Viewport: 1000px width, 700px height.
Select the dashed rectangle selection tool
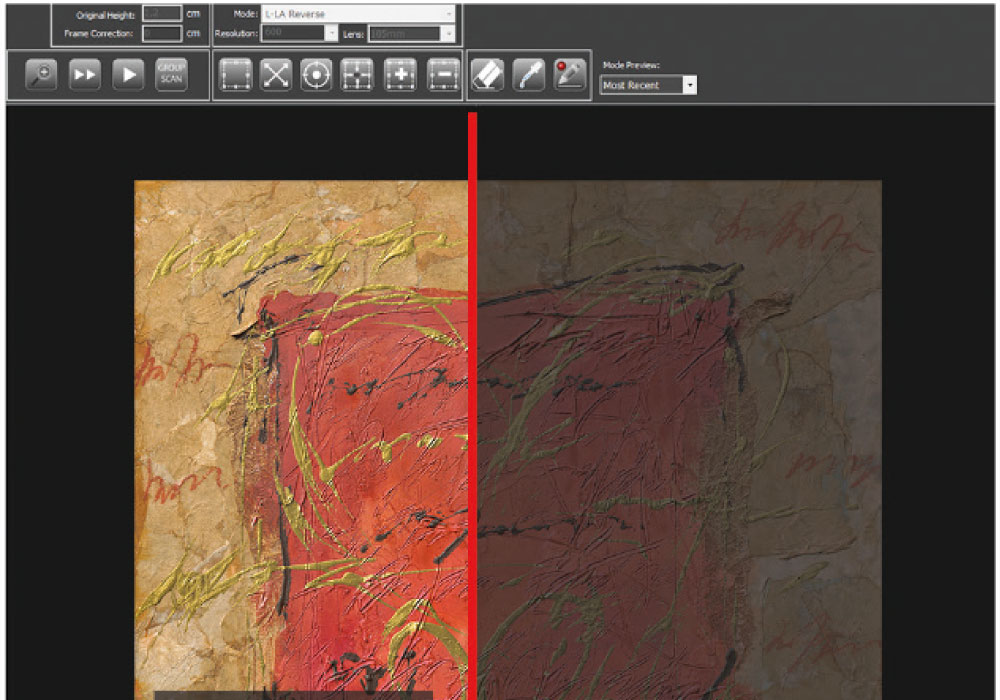(235, 75)
